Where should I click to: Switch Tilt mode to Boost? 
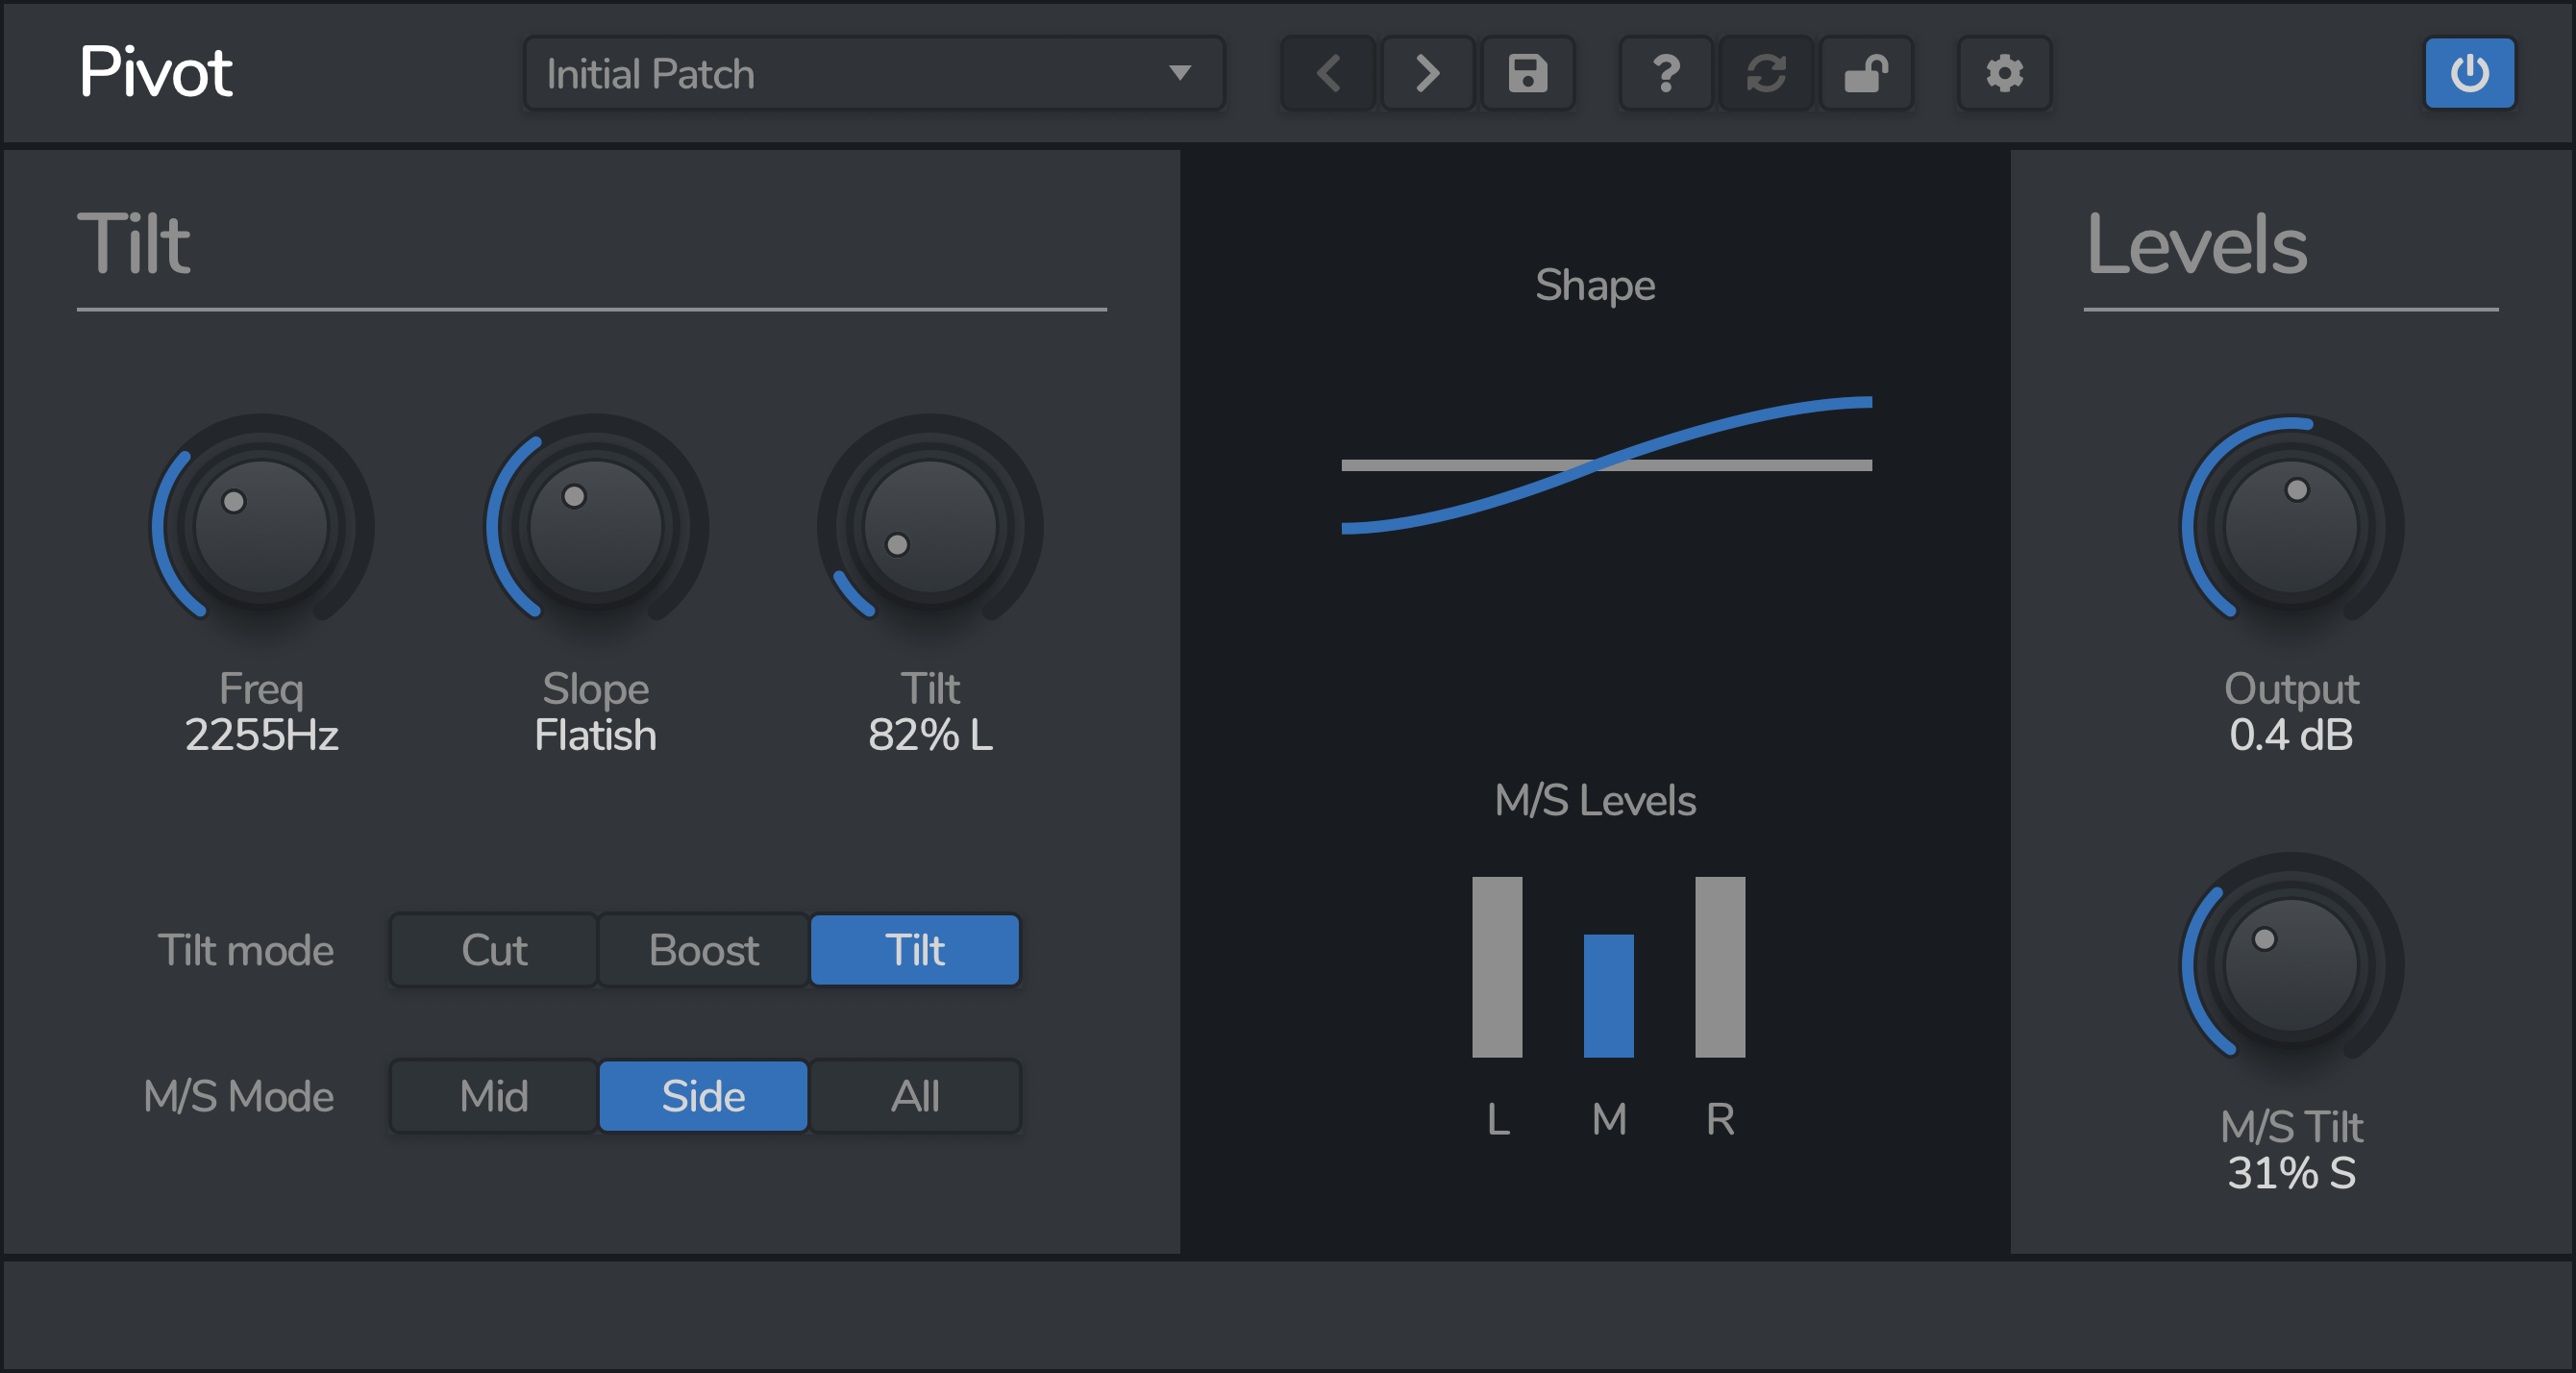[703, 950]
